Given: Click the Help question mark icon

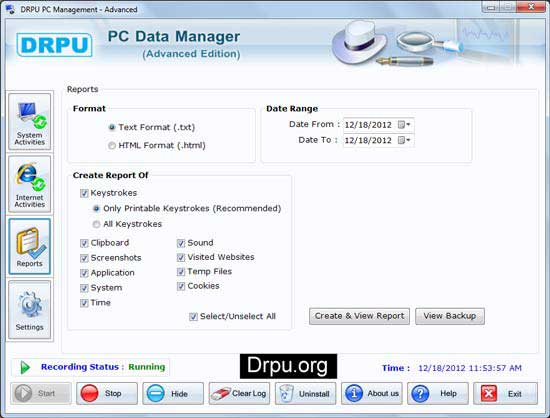Looking at the screenshot, I should pyautogui.click(x=420, y=393).
